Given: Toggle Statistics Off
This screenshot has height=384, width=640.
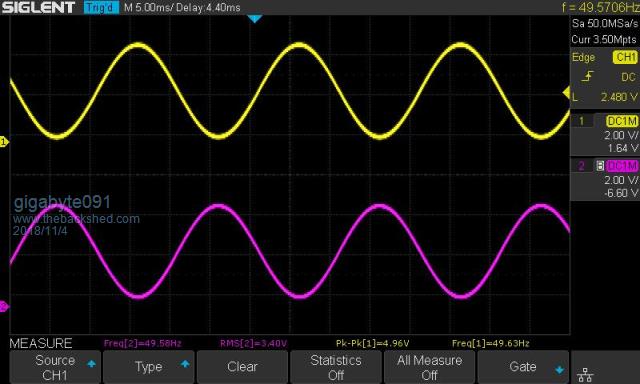Looking at the screenshot, I should [x=336, y=367].
